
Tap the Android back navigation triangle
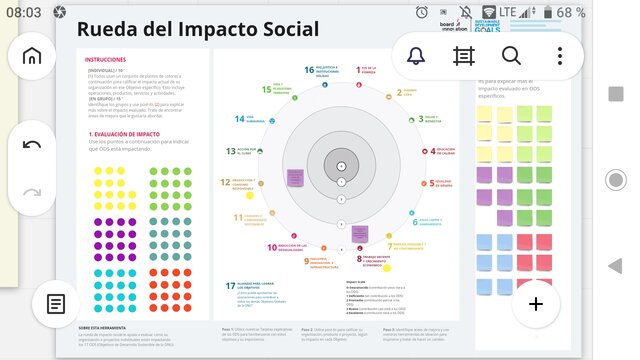tap(615, 266)
